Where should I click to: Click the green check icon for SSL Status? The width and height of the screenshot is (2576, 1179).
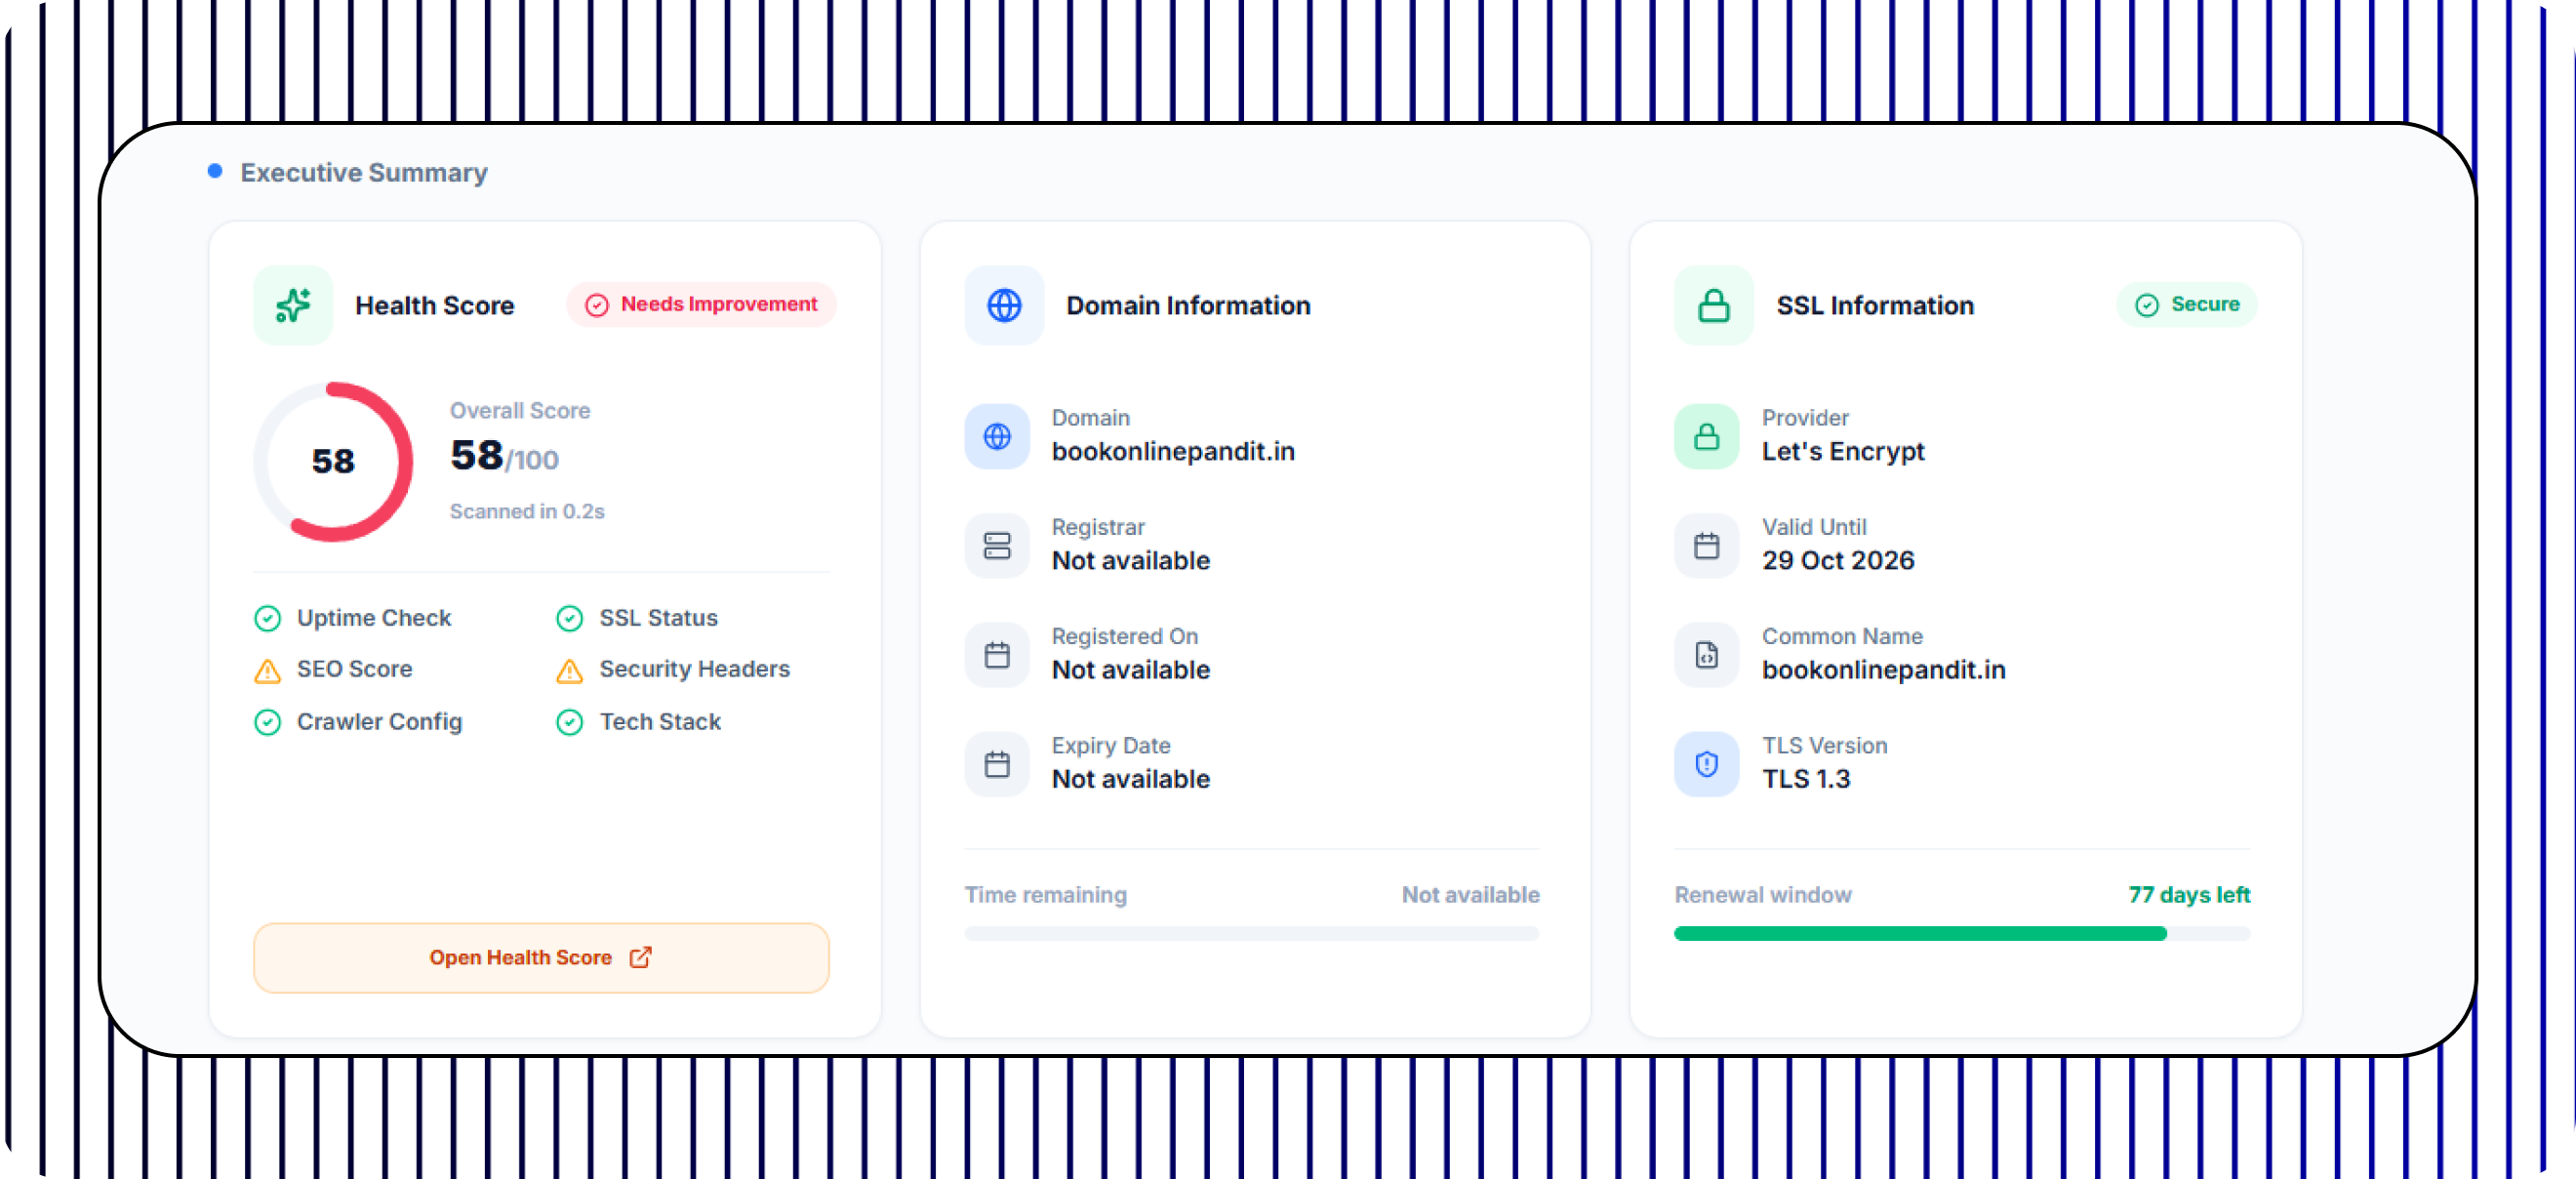570,619
